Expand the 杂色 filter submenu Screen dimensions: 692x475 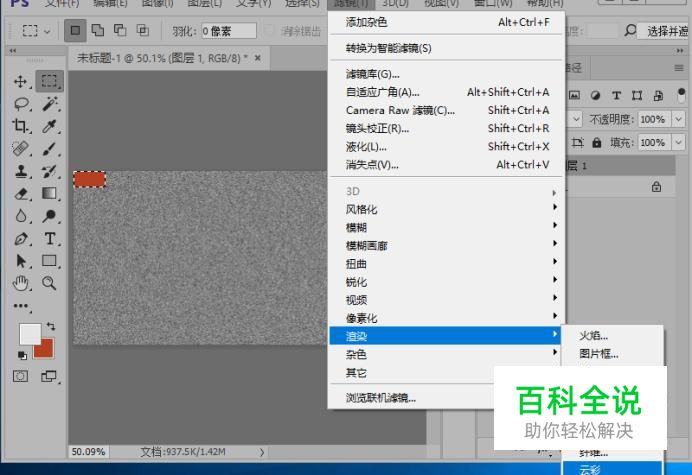(445, 354)
